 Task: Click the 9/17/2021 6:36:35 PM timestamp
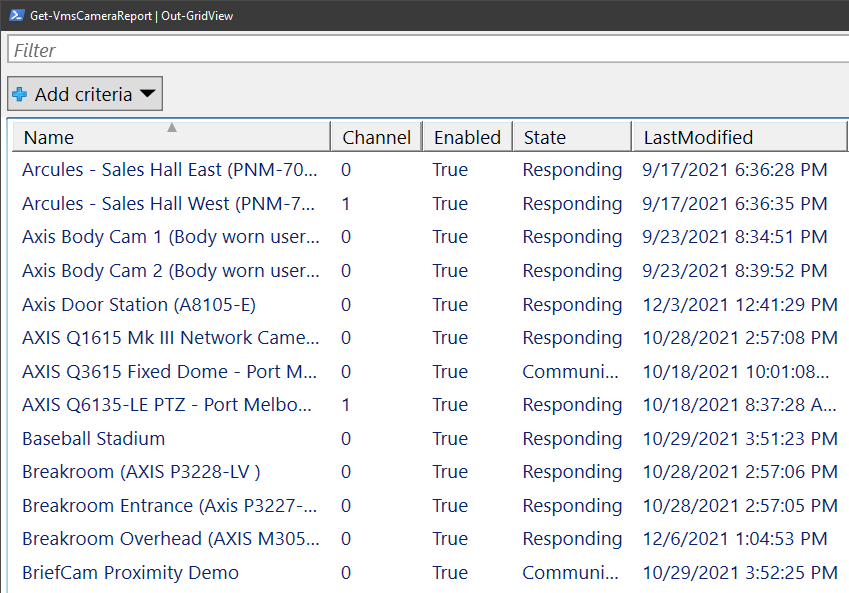[735, 204]
